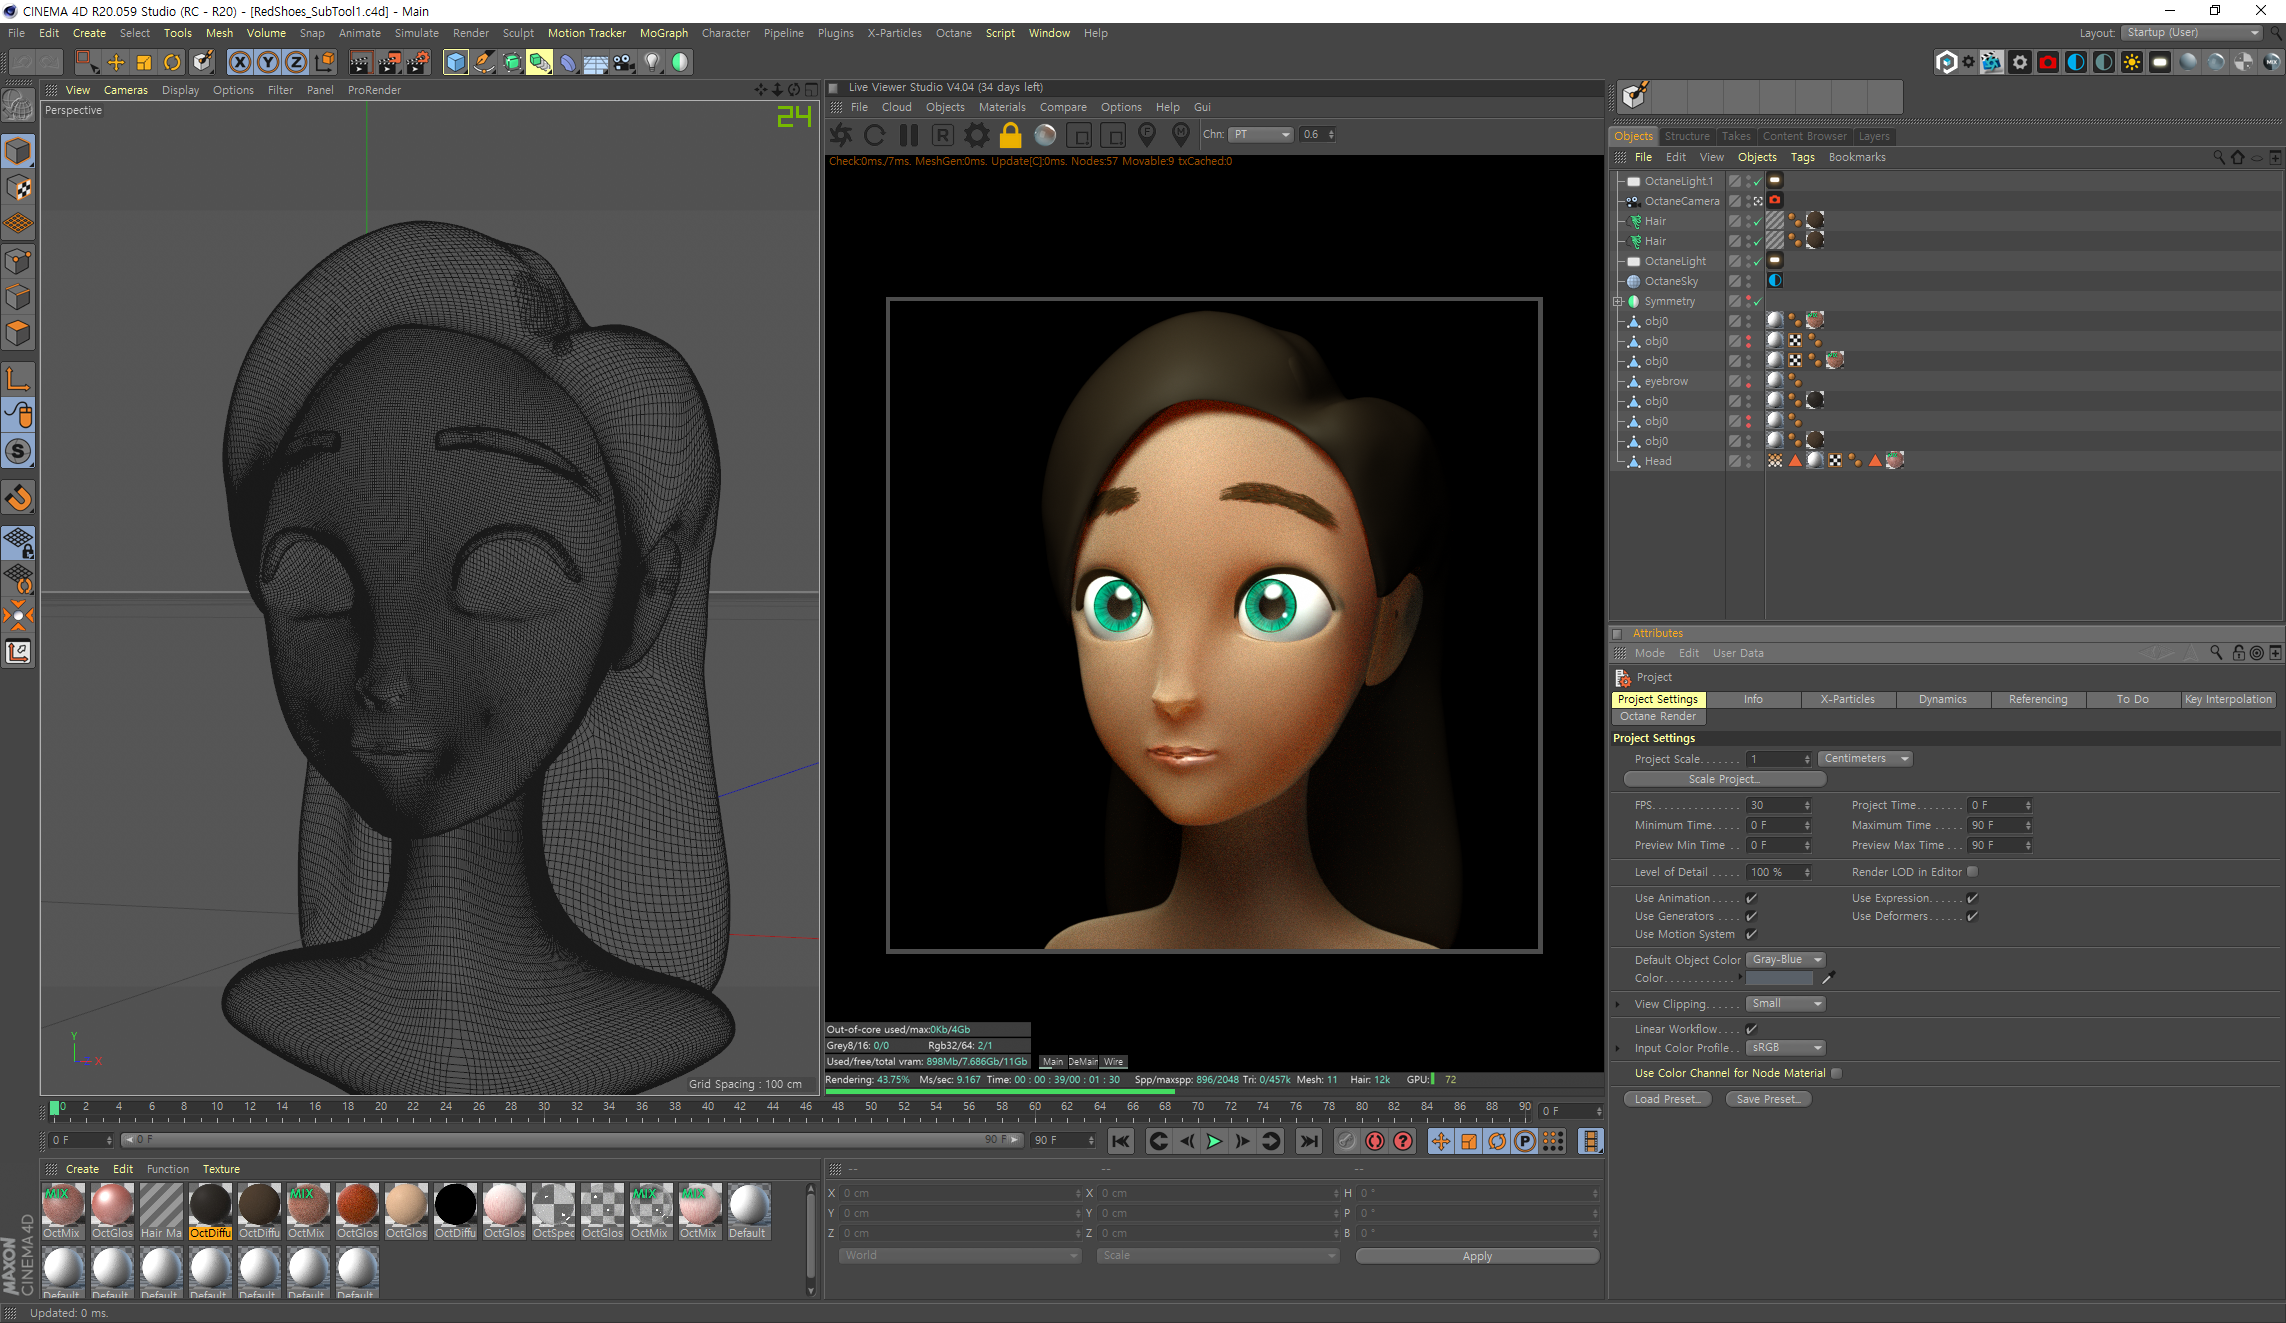Pause rendering in Live Viewer
Screen dimensions: 2286x1323
[909, 135]
